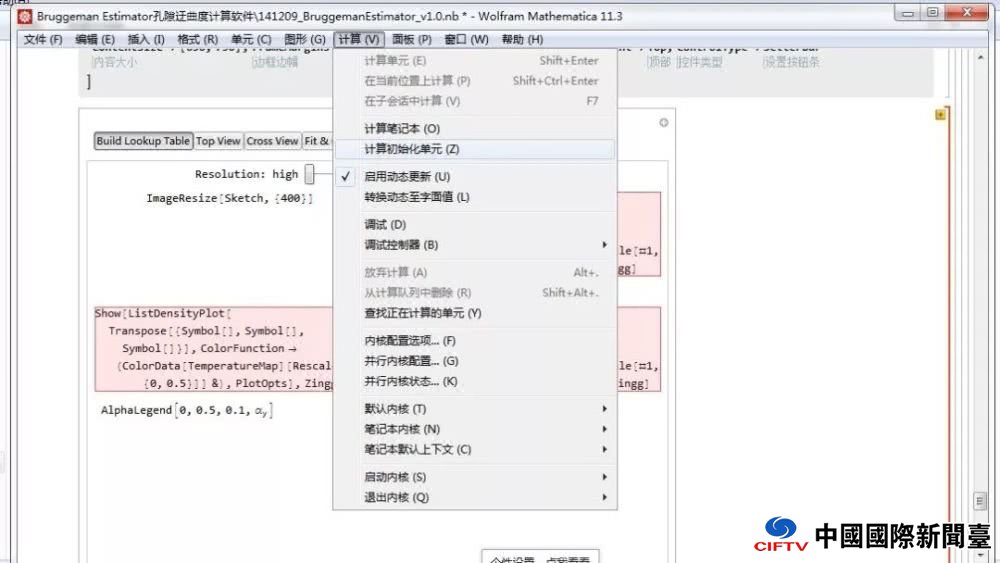This screenshot has width=1000, height=563.
Task: Switch to Top View setter option
Action: tap(218, 141)
